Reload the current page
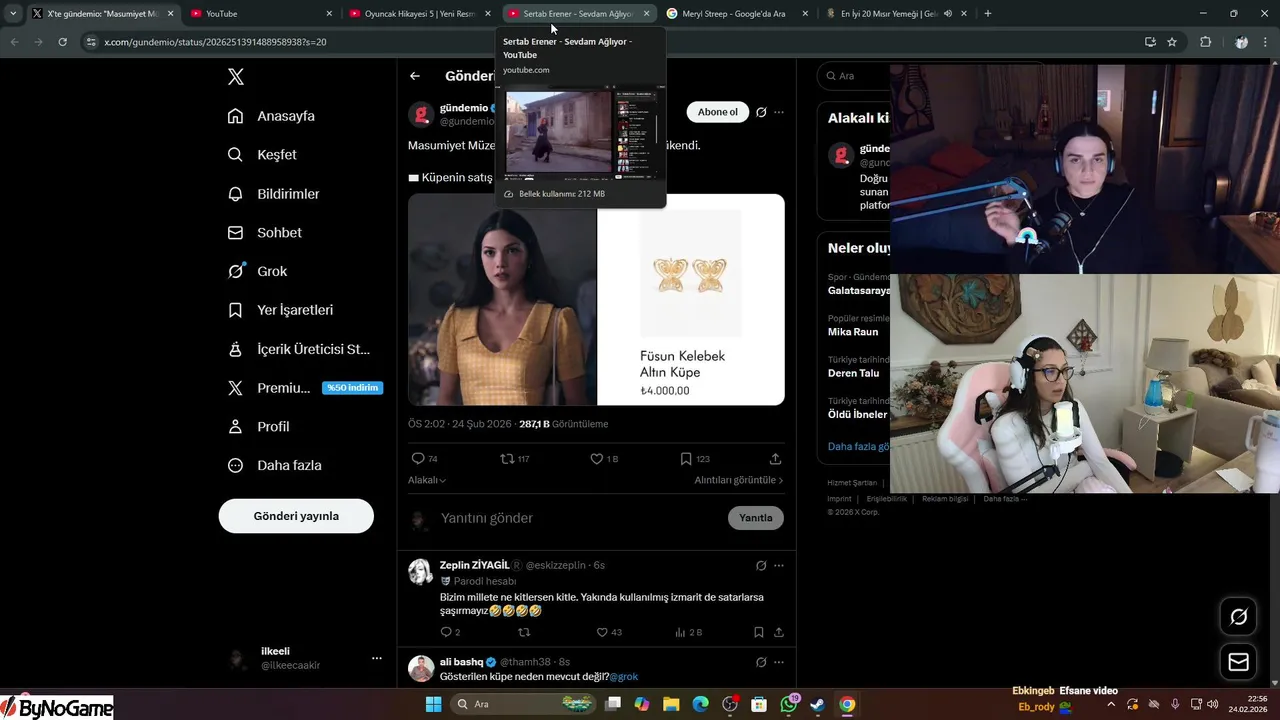Viewport: 1280px width, 720px height. click(x=63, y=42)
